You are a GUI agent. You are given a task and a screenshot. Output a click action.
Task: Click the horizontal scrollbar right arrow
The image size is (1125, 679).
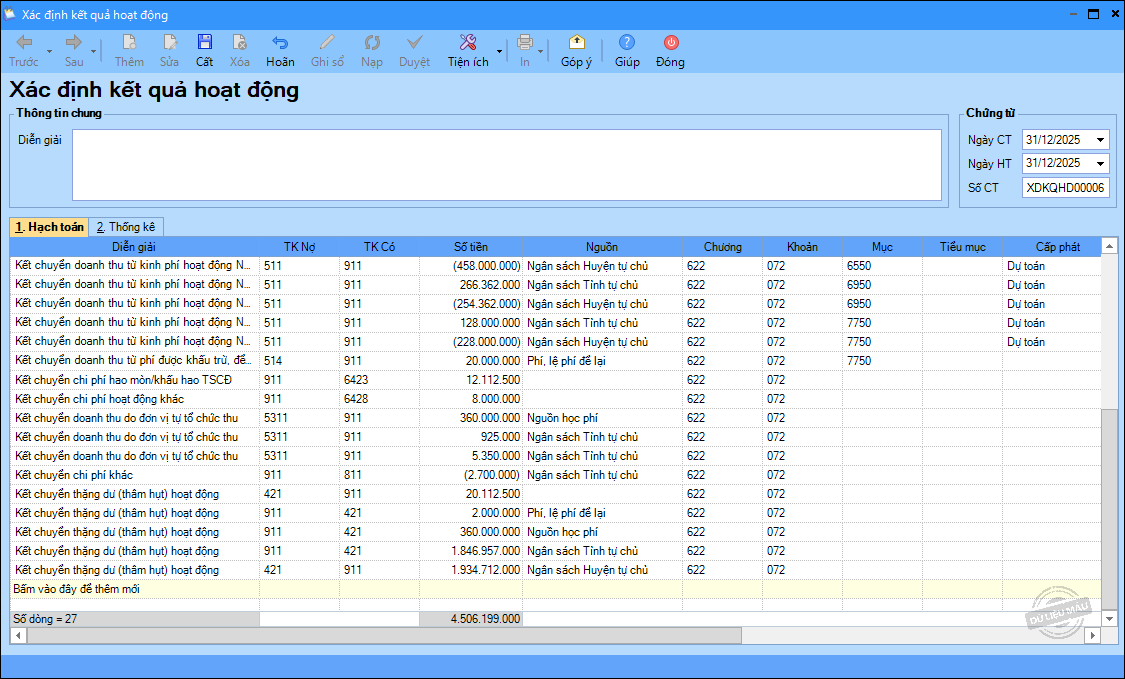coord(1093,635)
